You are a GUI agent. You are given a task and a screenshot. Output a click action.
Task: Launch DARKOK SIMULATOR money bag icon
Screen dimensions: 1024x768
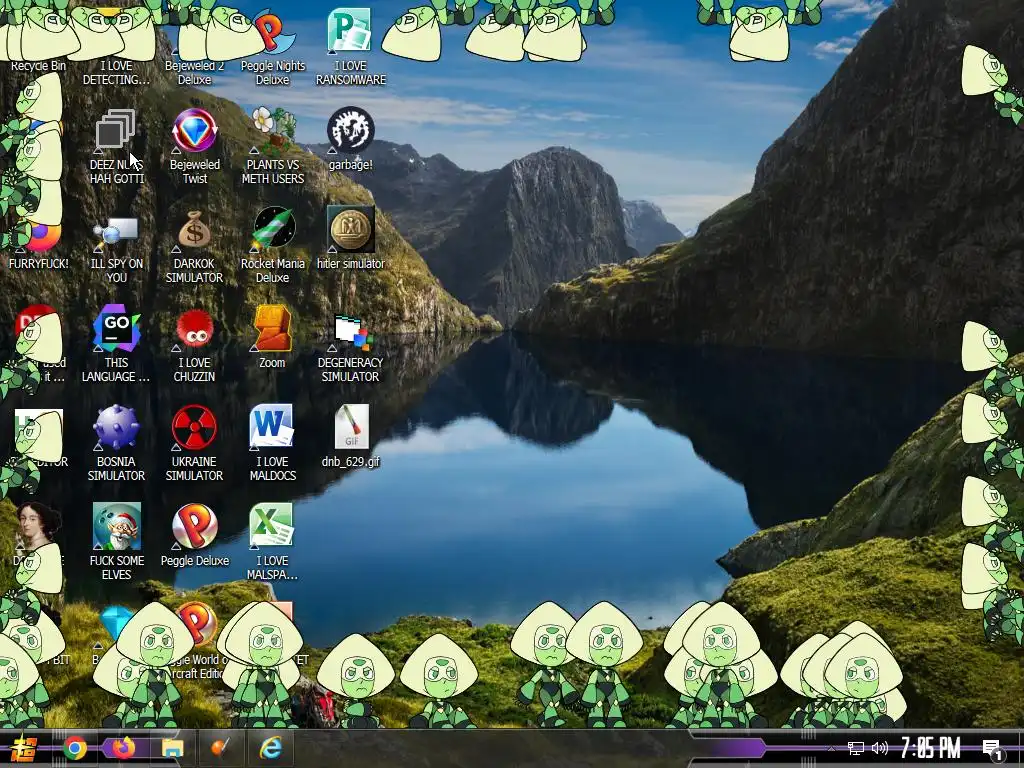point(194,248)
